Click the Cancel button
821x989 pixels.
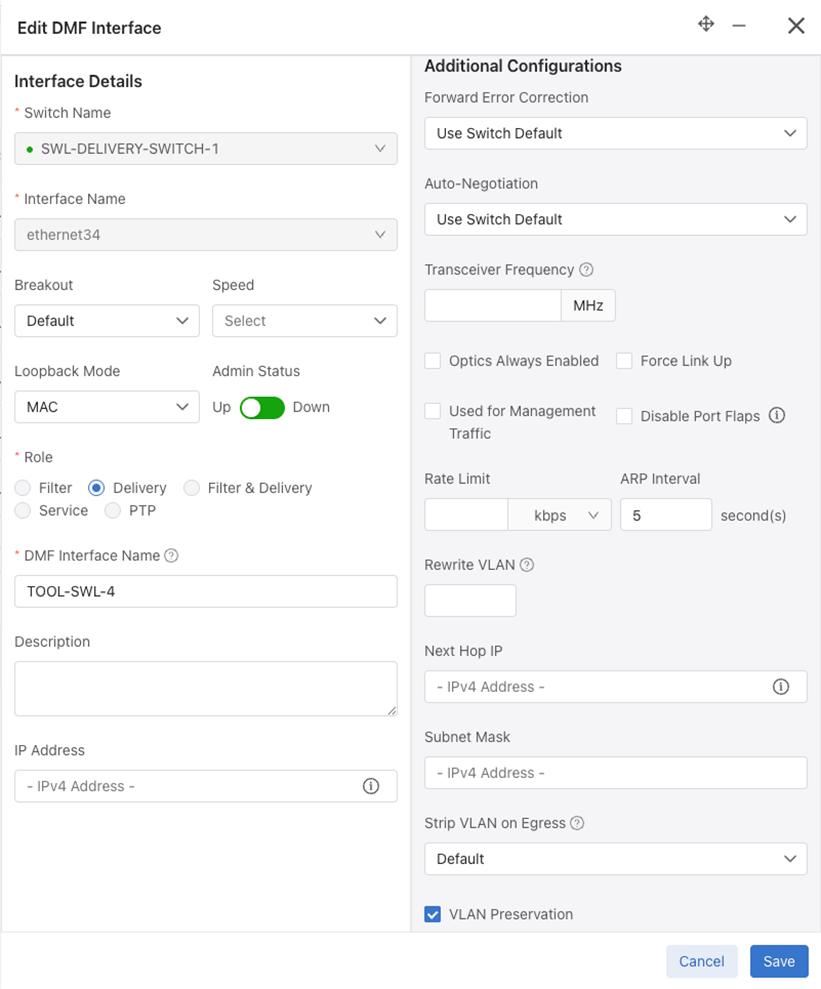701,961
